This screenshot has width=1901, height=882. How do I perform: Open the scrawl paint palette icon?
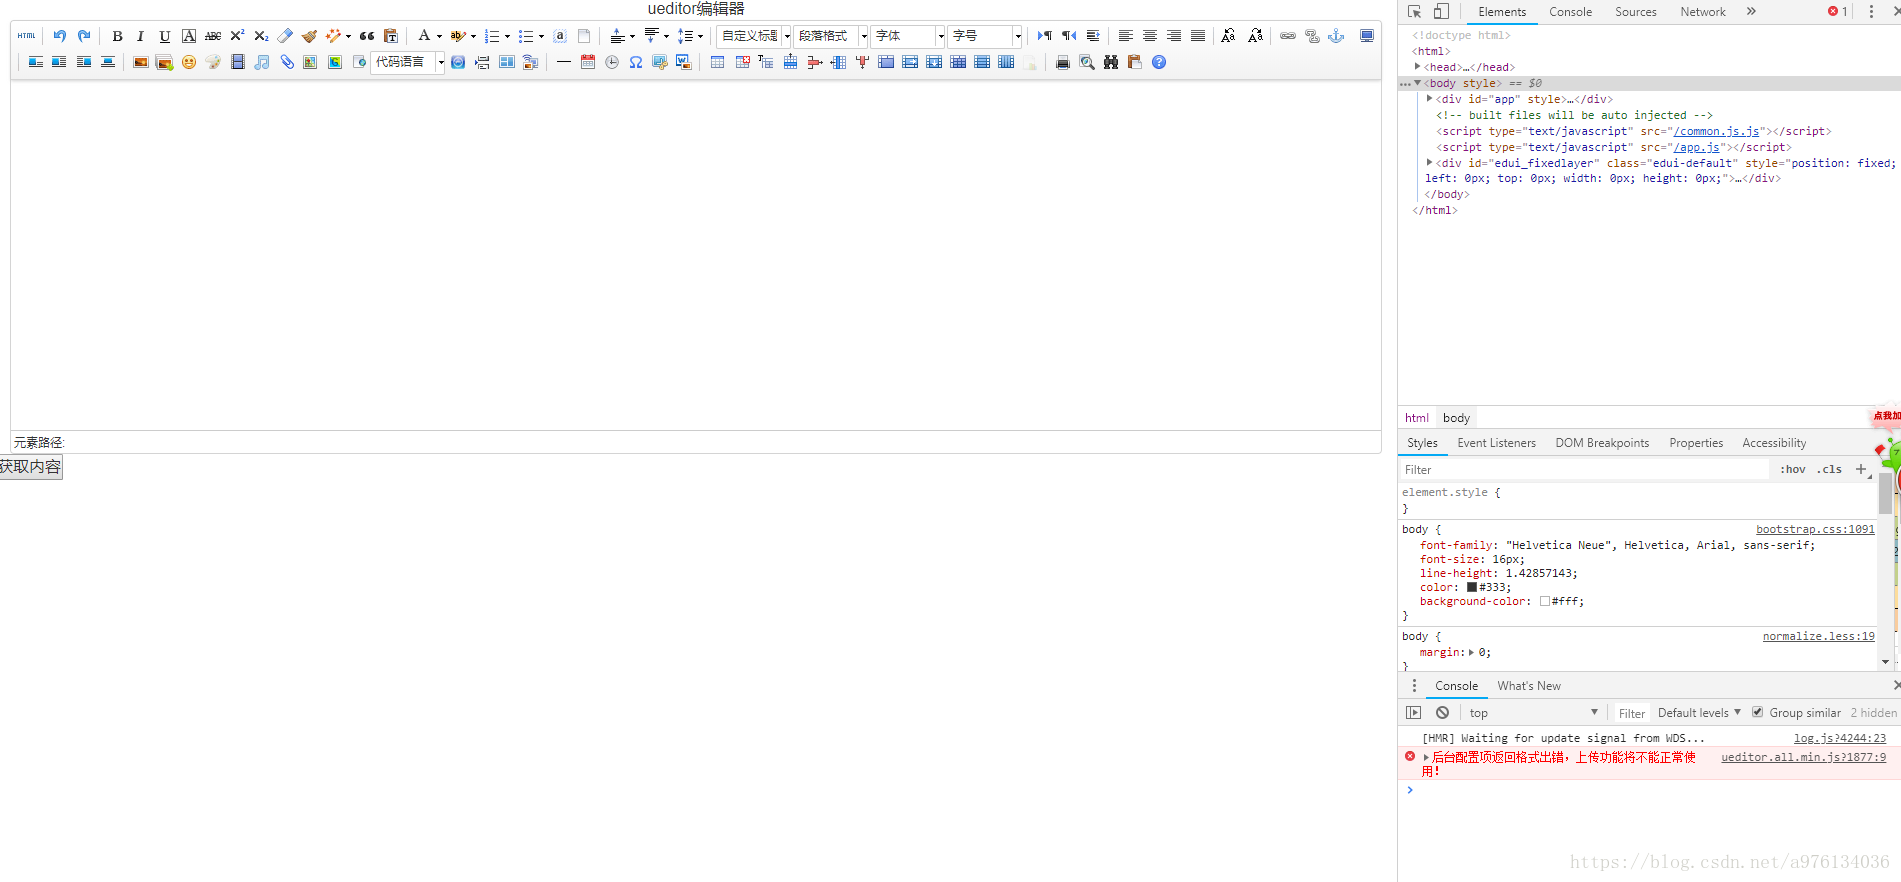pyautogui.click(x=213, y=62)
